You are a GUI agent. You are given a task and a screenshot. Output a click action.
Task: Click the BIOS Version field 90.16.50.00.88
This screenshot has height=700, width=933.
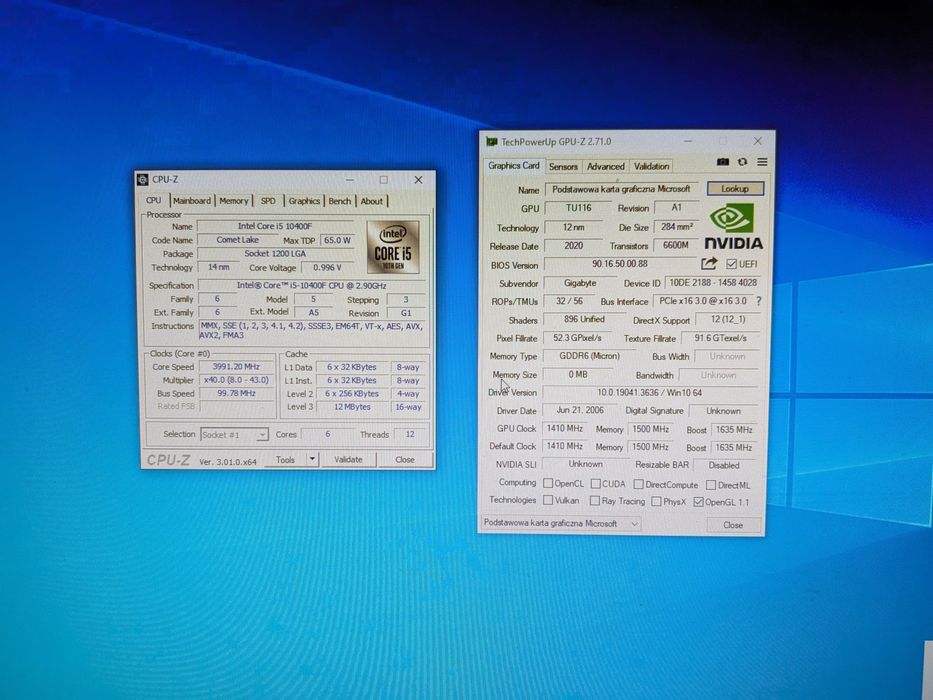coord(620,264)
